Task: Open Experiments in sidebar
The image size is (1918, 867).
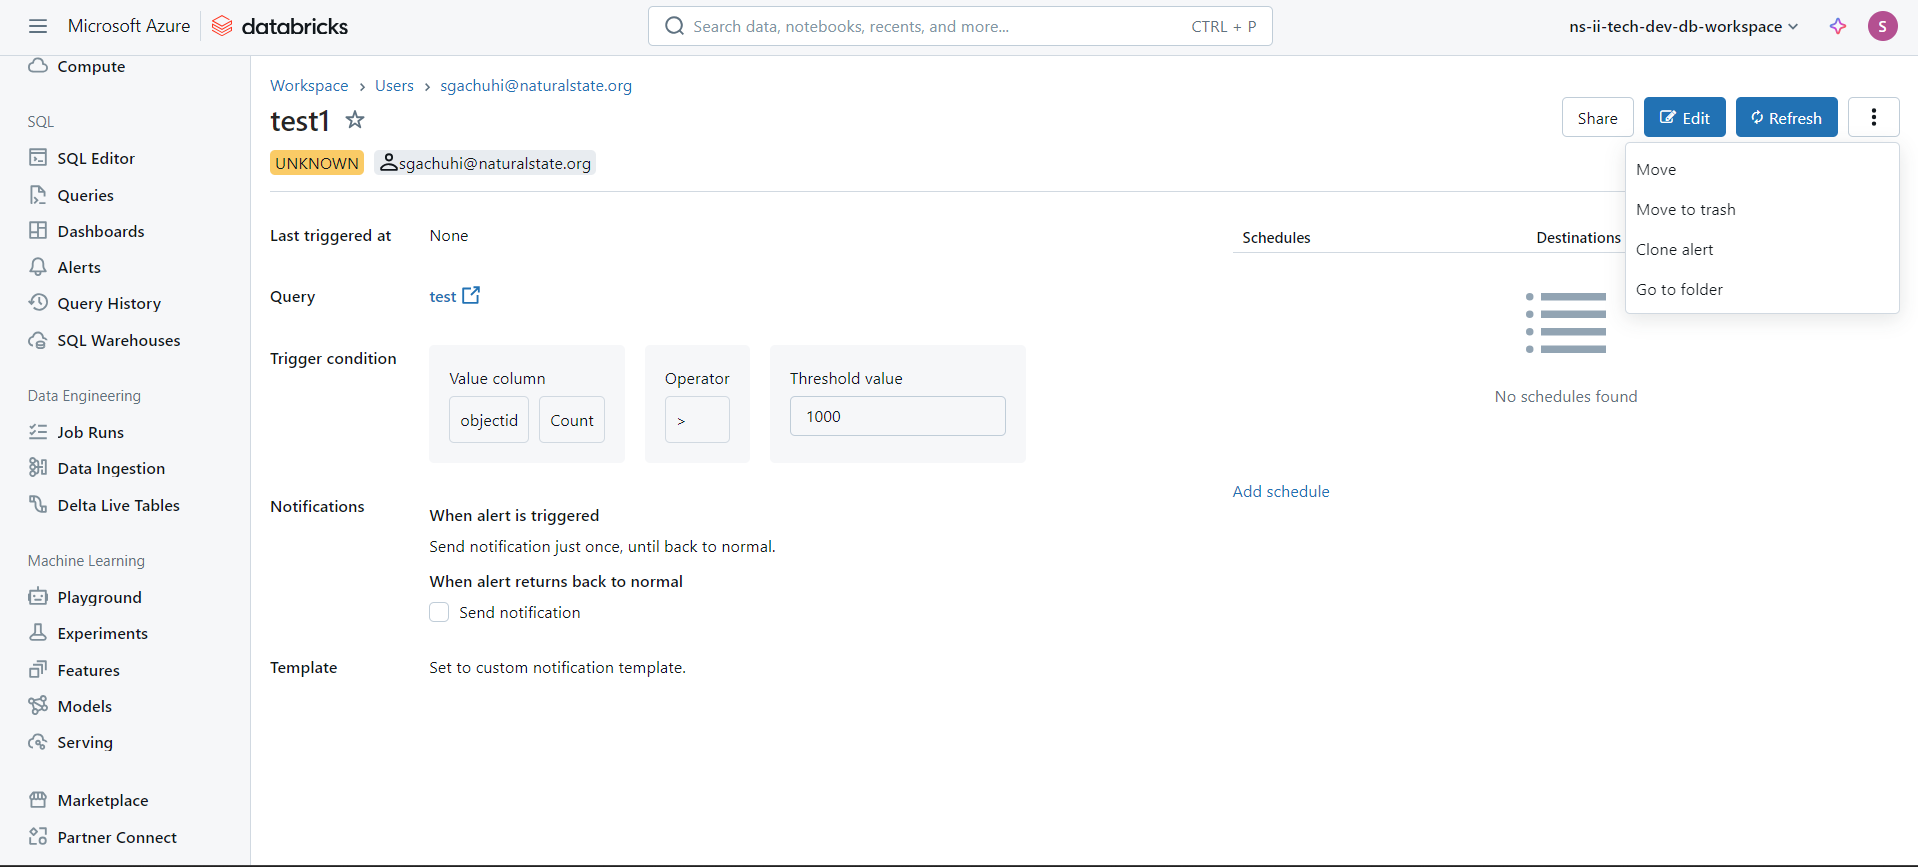Action: 102,633
